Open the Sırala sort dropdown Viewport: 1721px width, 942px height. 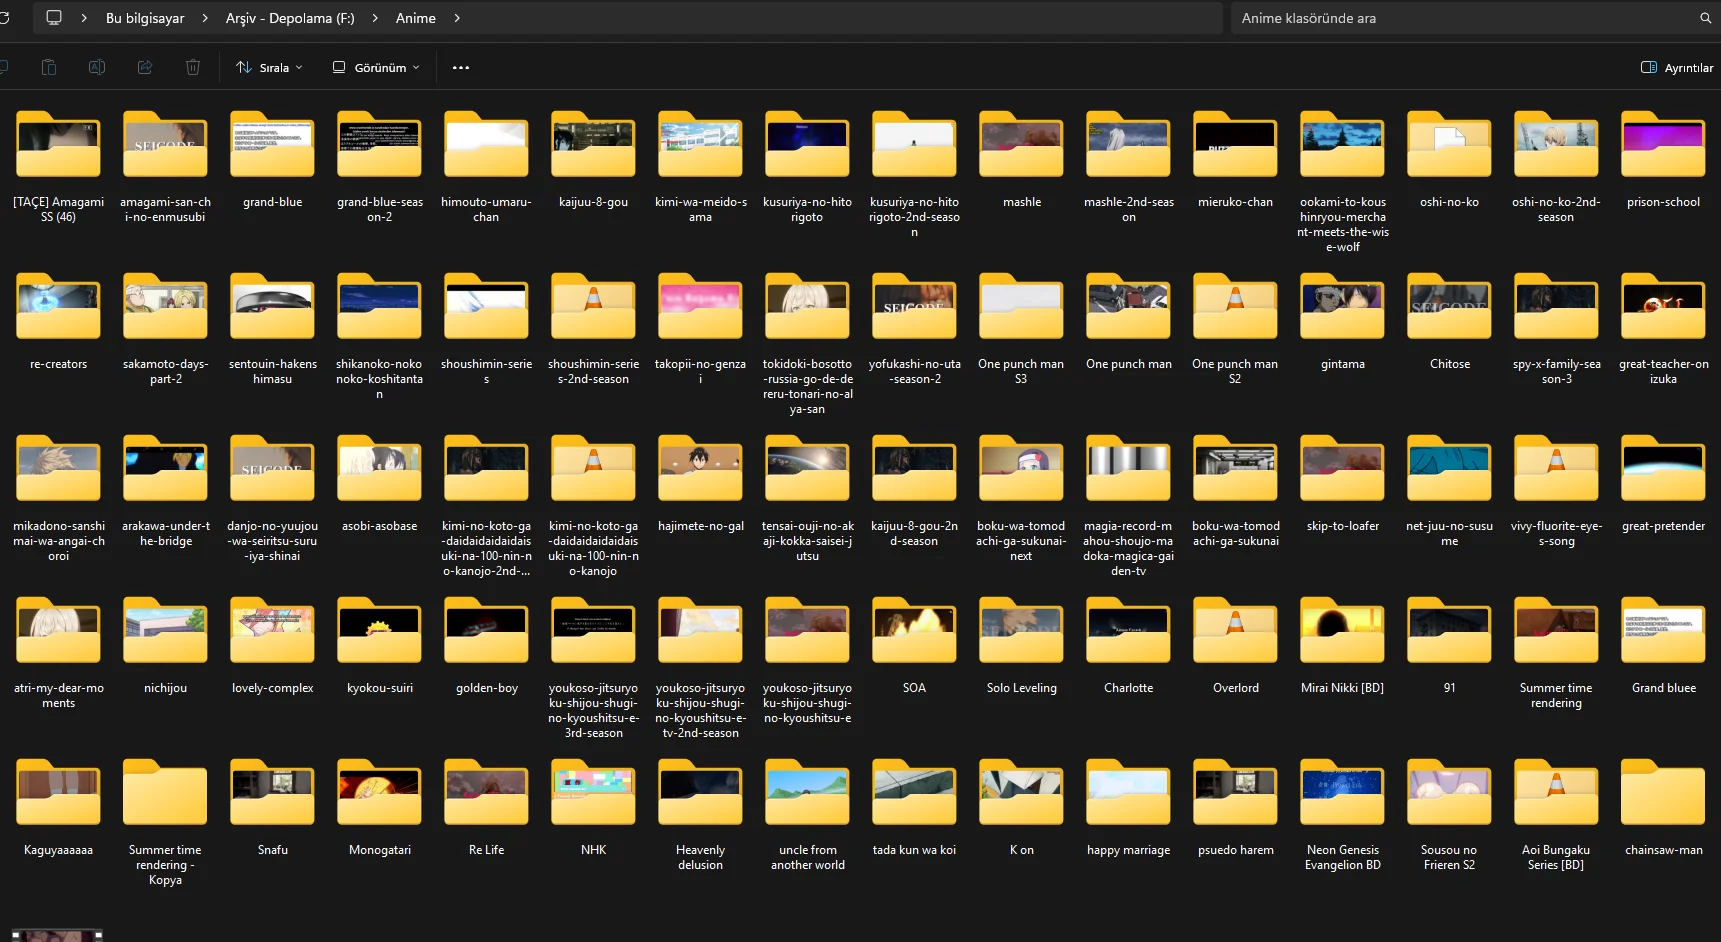(269, 67)
